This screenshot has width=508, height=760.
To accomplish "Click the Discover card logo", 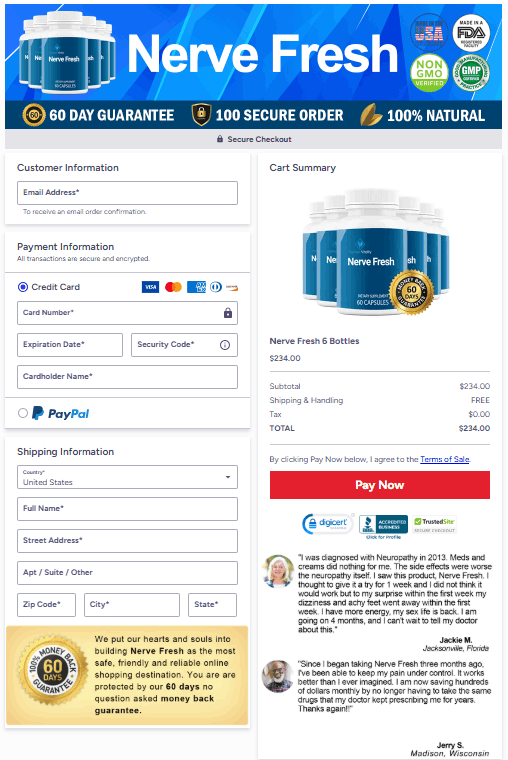I will coord(232,287).
